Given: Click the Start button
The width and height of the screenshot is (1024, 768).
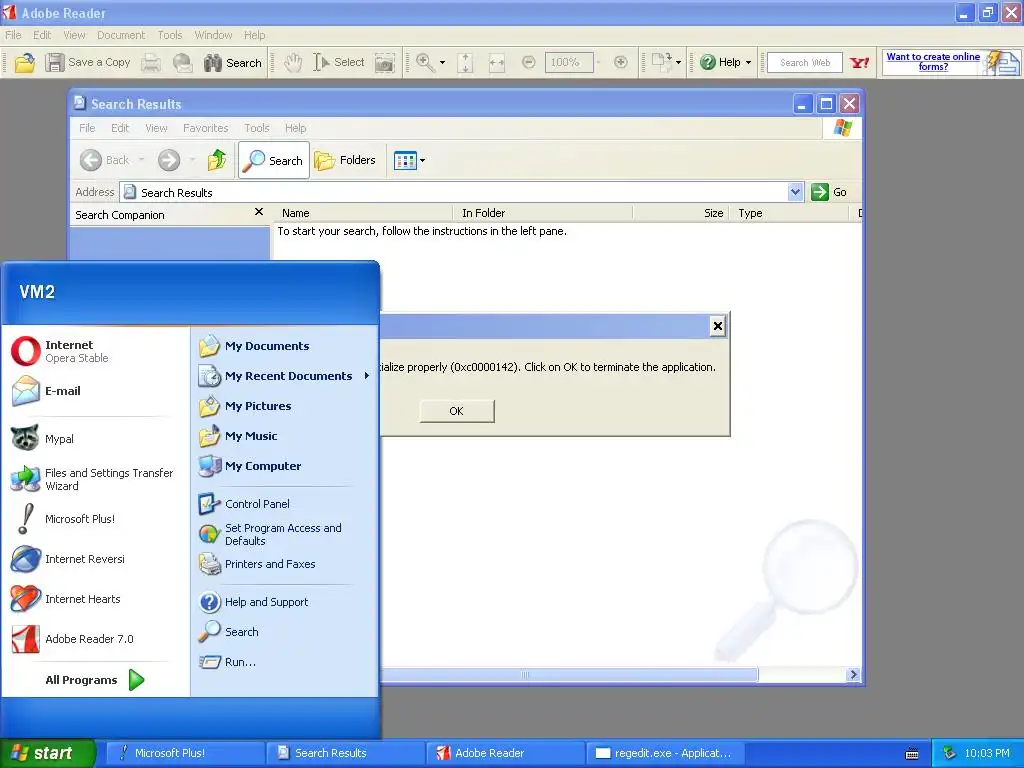Looking at the screenshot, I should pos(47,753).
